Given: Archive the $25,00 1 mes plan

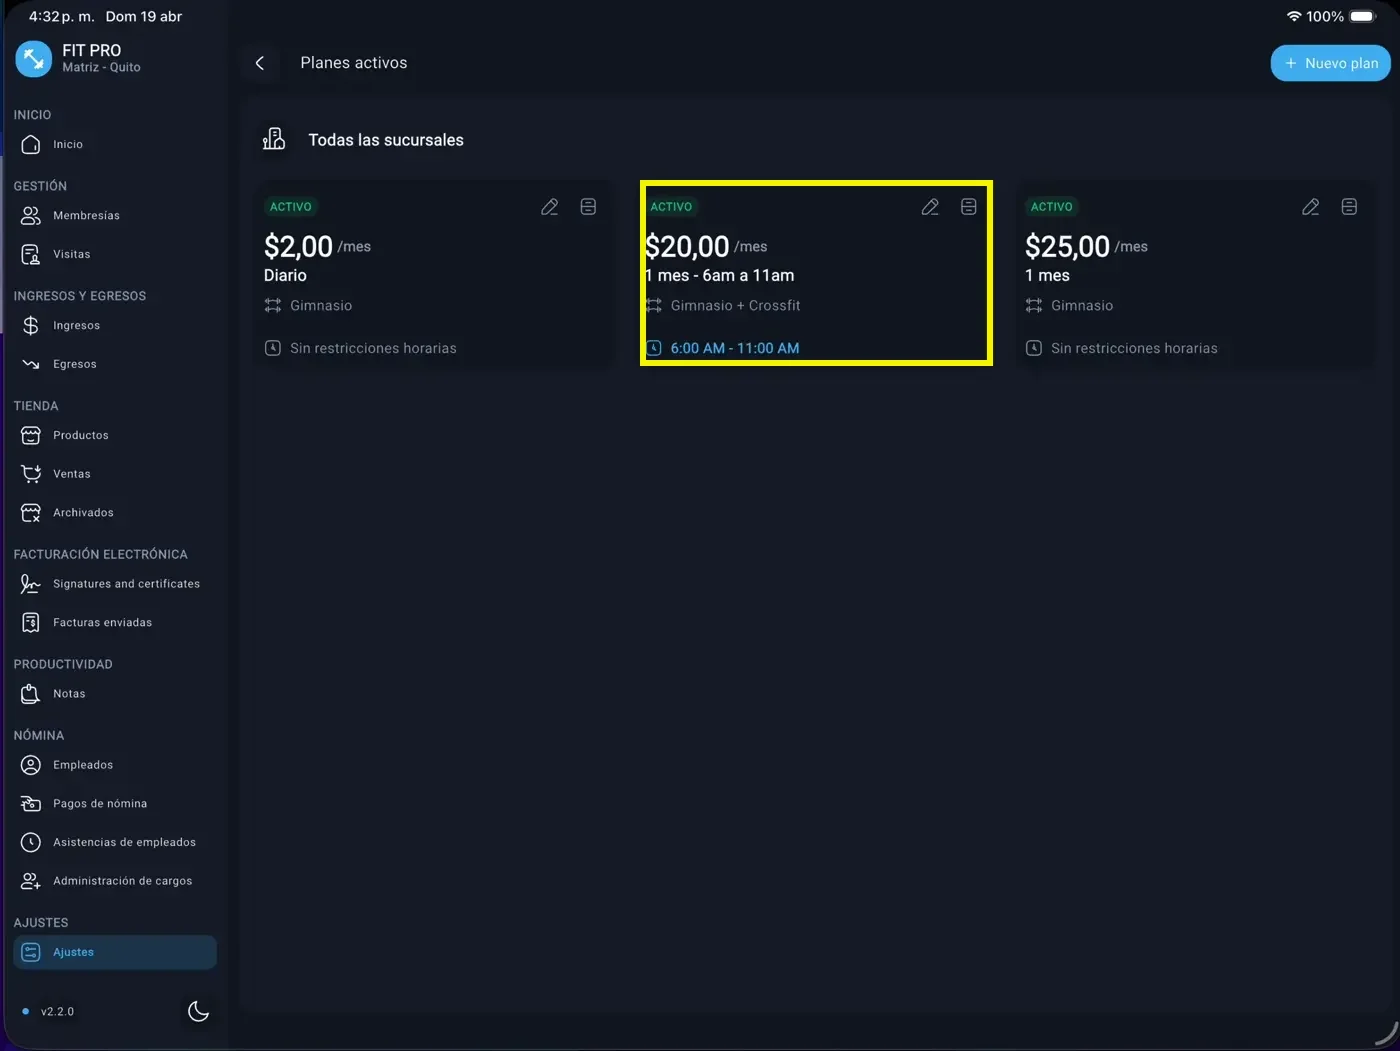Looking at the screenshot, I should tap(1349, 207).
